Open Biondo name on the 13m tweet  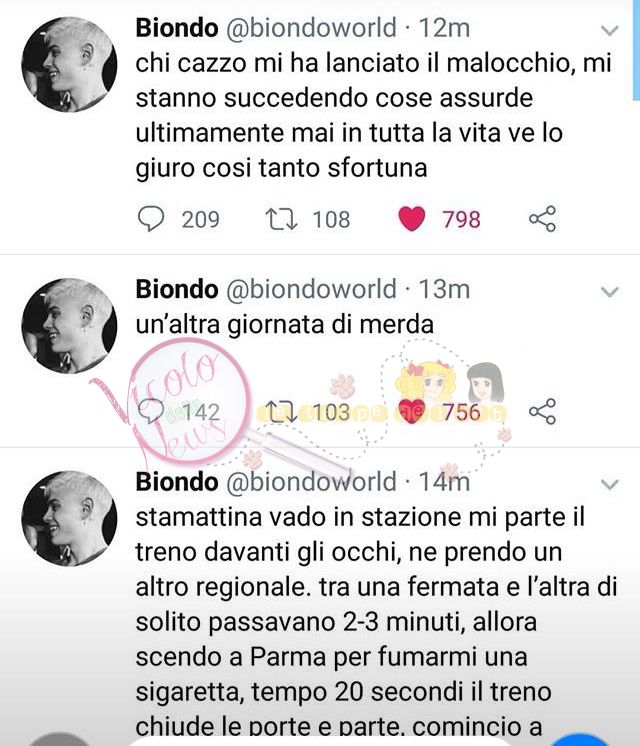click(177, 289)
